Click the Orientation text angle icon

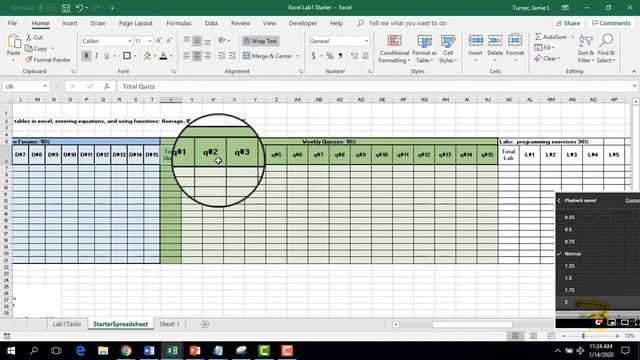[x=222, y=40]
